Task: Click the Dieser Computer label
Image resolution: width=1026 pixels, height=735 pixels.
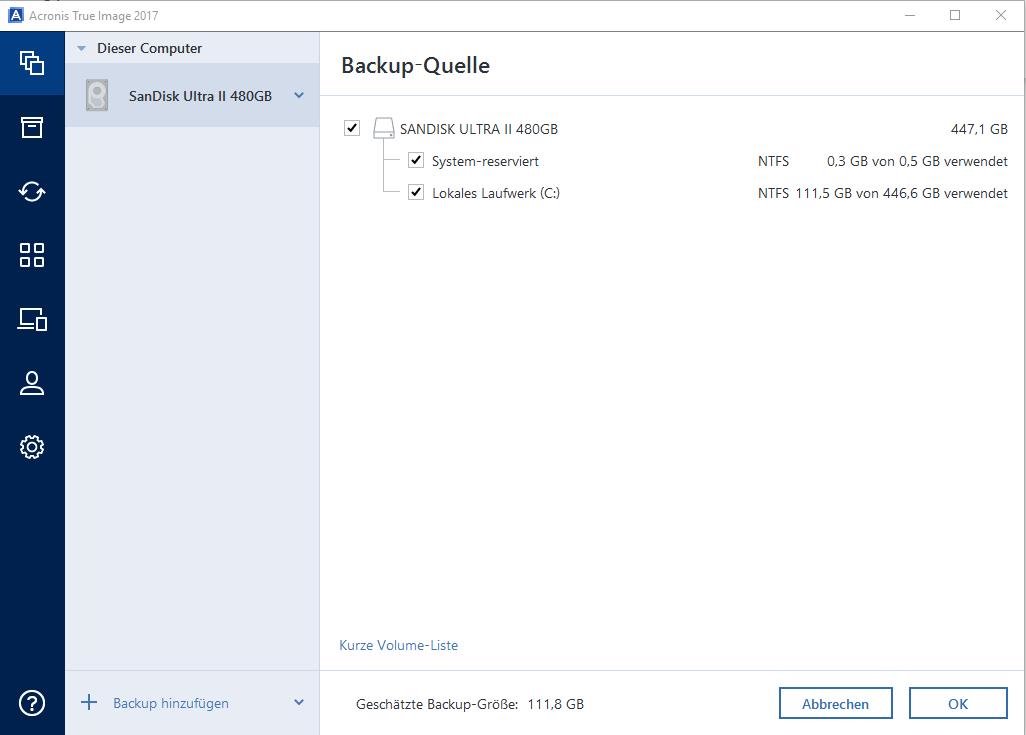Action: coord(149,48)
